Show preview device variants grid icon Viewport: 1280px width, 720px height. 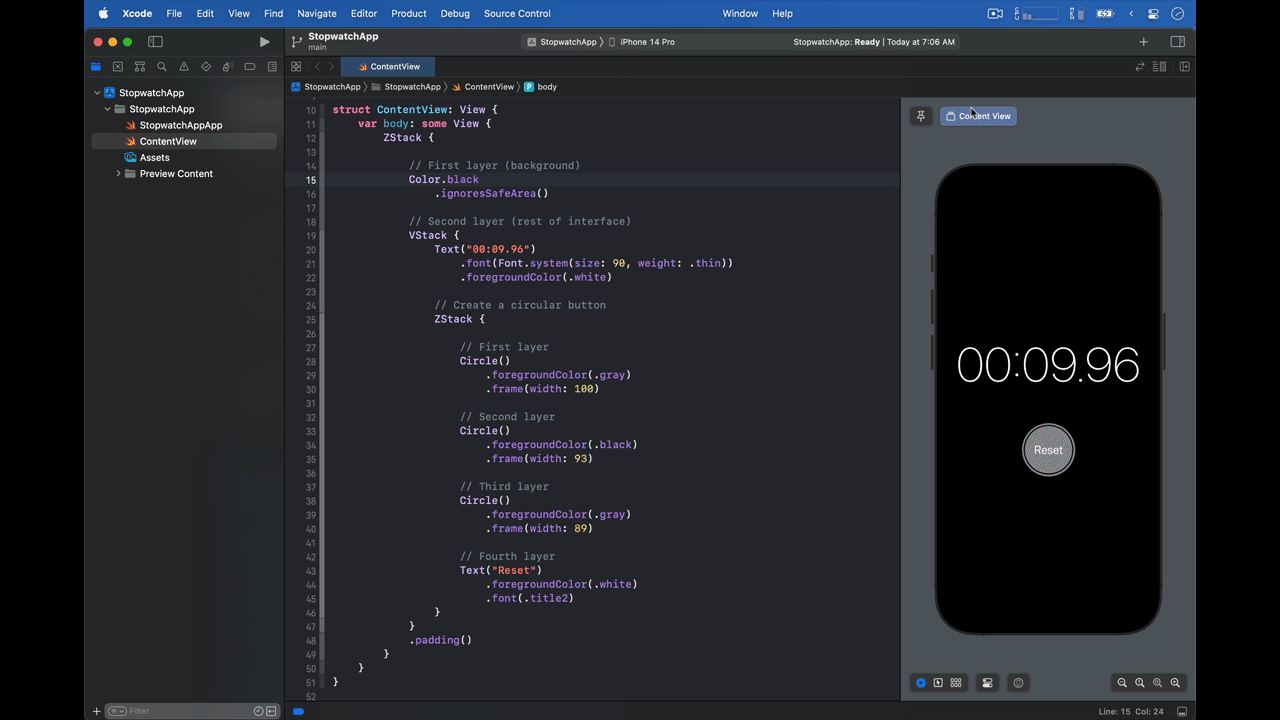955,683
